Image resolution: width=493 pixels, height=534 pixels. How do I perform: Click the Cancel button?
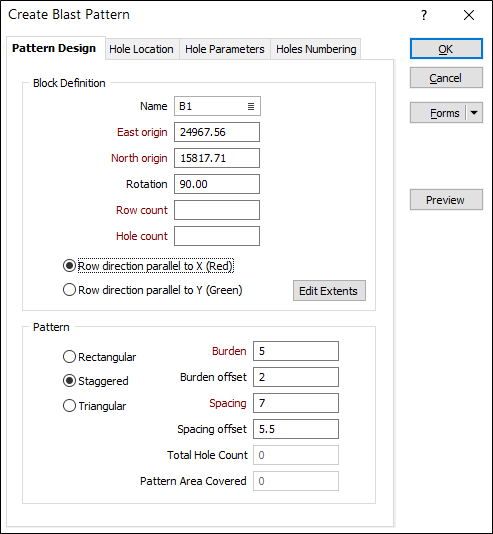(x=446, y=78)
